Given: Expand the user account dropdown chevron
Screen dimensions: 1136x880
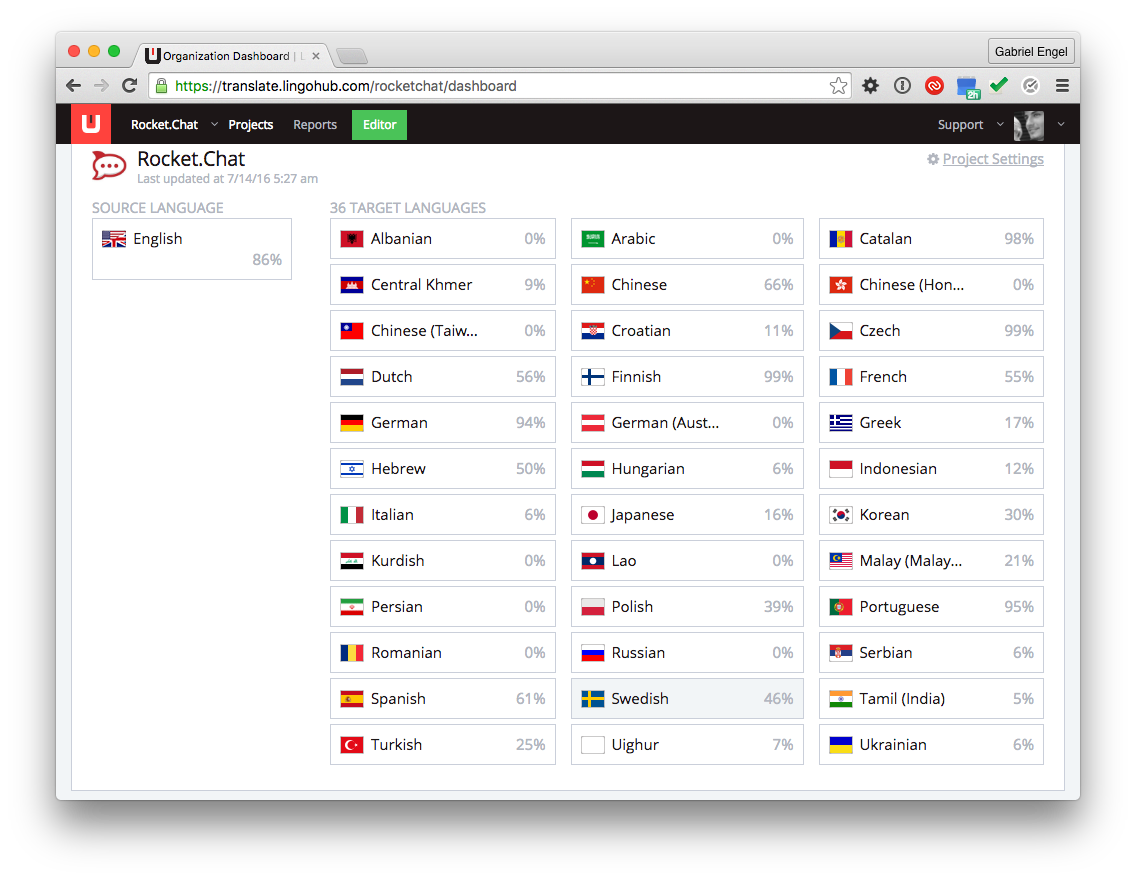Looking at the screenshot, I should 1061,124.
